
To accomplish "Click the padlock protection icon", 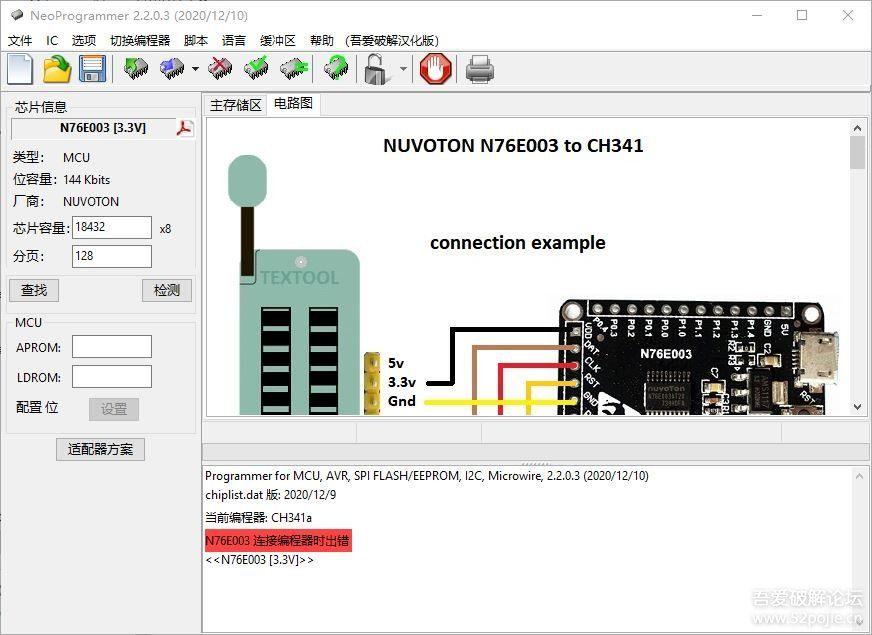I will pos(377,69).
